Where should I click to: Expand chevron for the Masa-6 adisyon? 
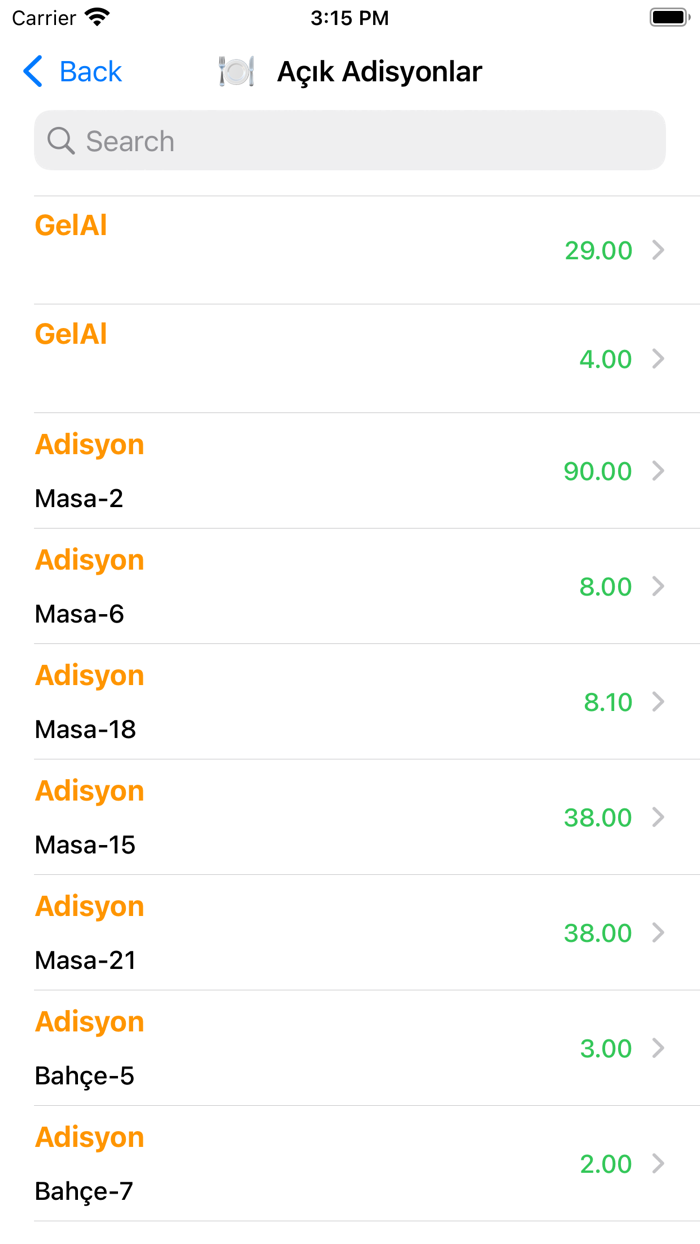point(658,586)
